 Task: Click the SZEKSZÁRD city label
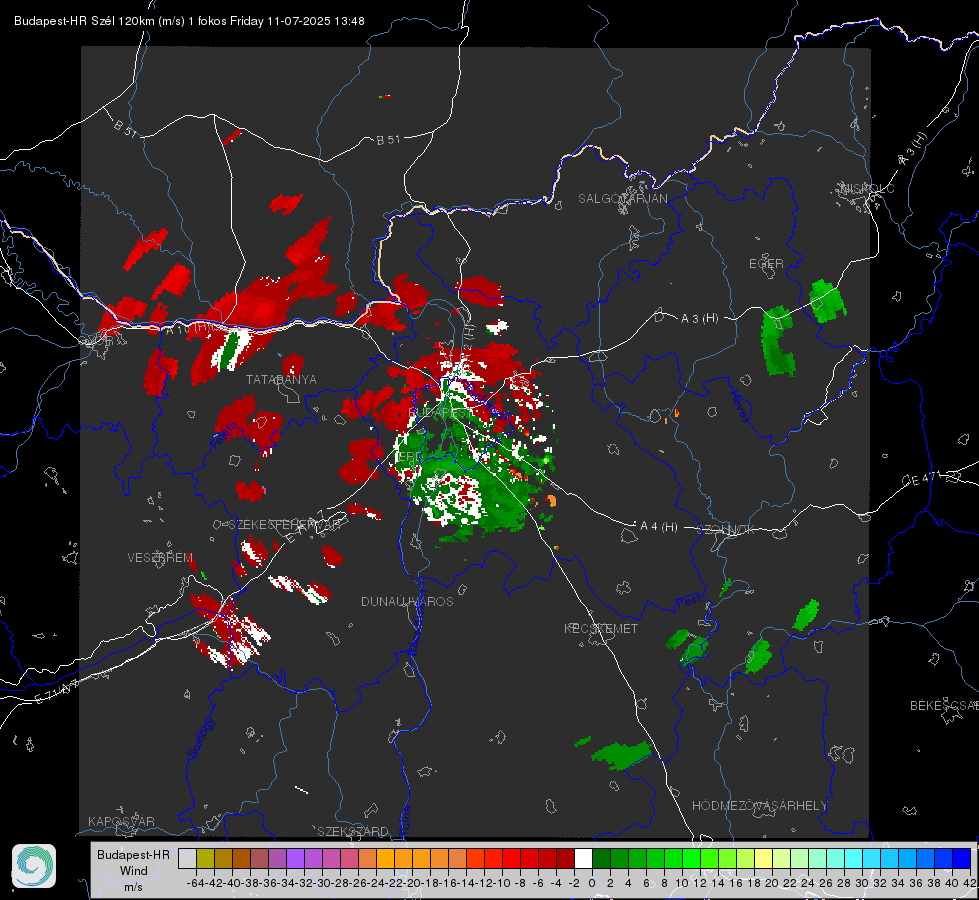coord(353,831)
